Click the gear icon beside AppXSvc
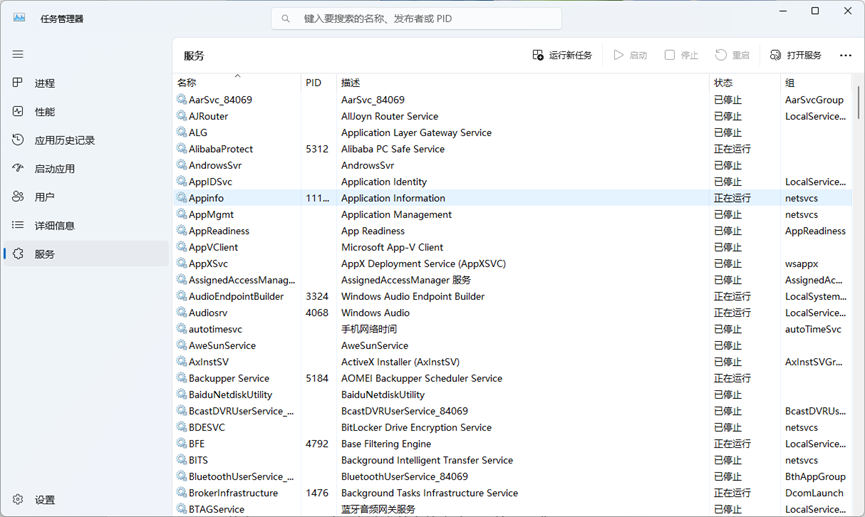The image size is (865, 517). [x=181, y=263]
